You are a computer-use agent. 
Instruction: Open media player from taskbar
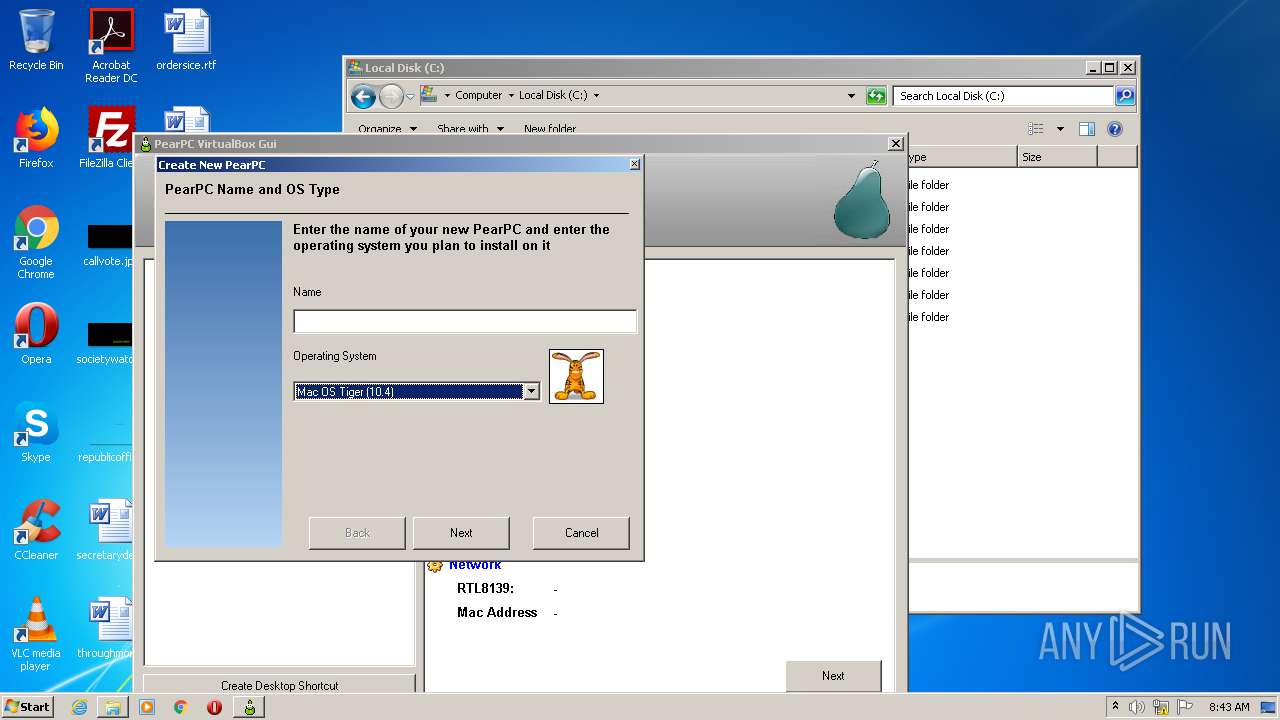(x=147, y=707)
